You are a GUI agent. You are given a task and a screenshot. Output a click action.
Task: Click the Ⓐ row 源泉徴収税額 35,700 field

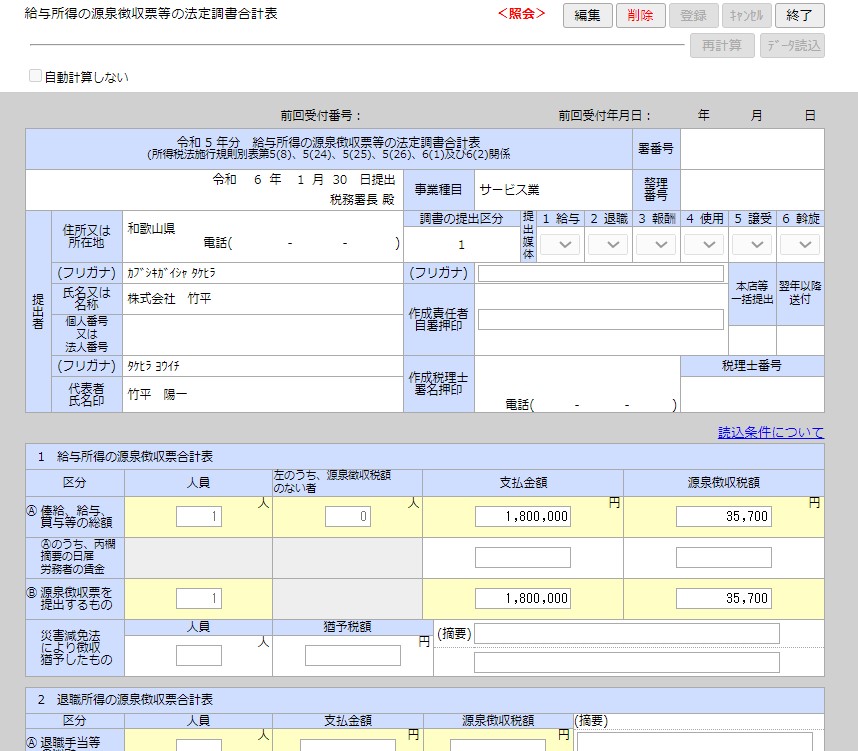point(723,516)
